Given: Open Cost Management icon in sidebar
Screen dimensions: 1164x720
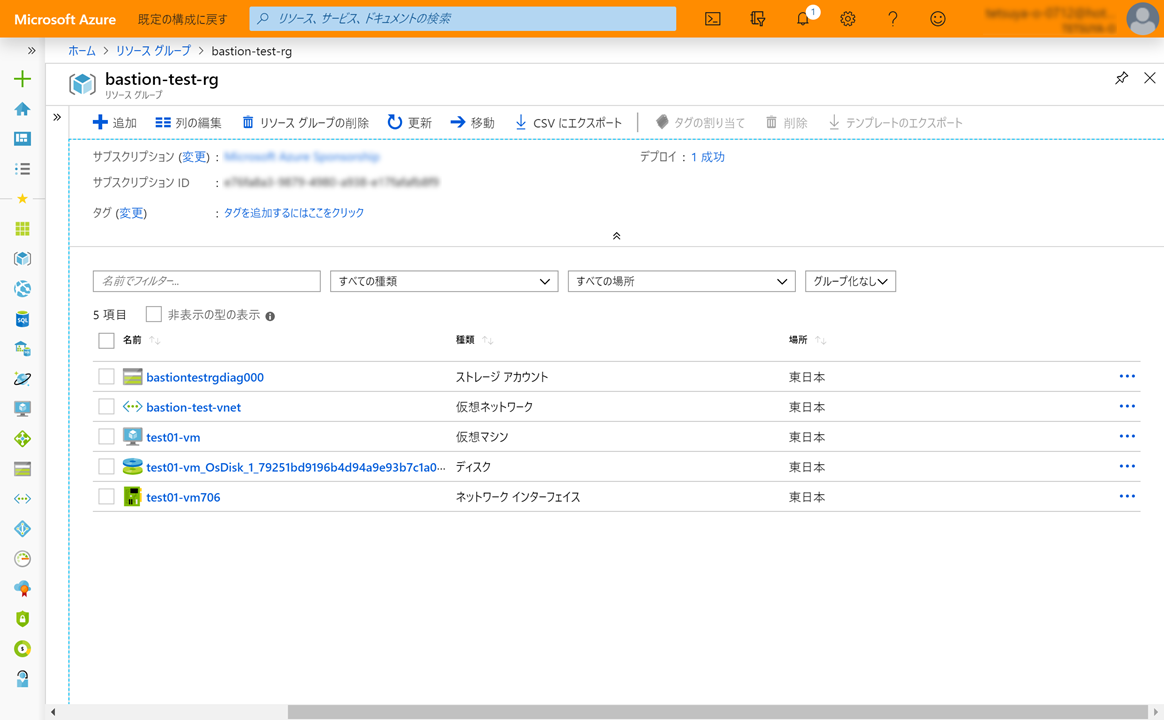Looking at the screenshot, I should 22,649.
